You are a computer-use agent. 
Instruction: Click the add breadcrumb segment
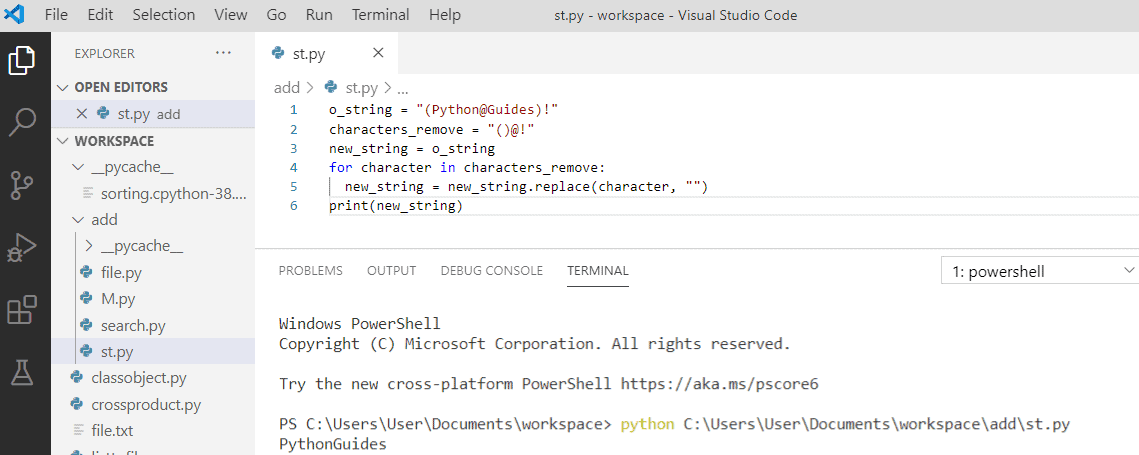coord(287,88)
